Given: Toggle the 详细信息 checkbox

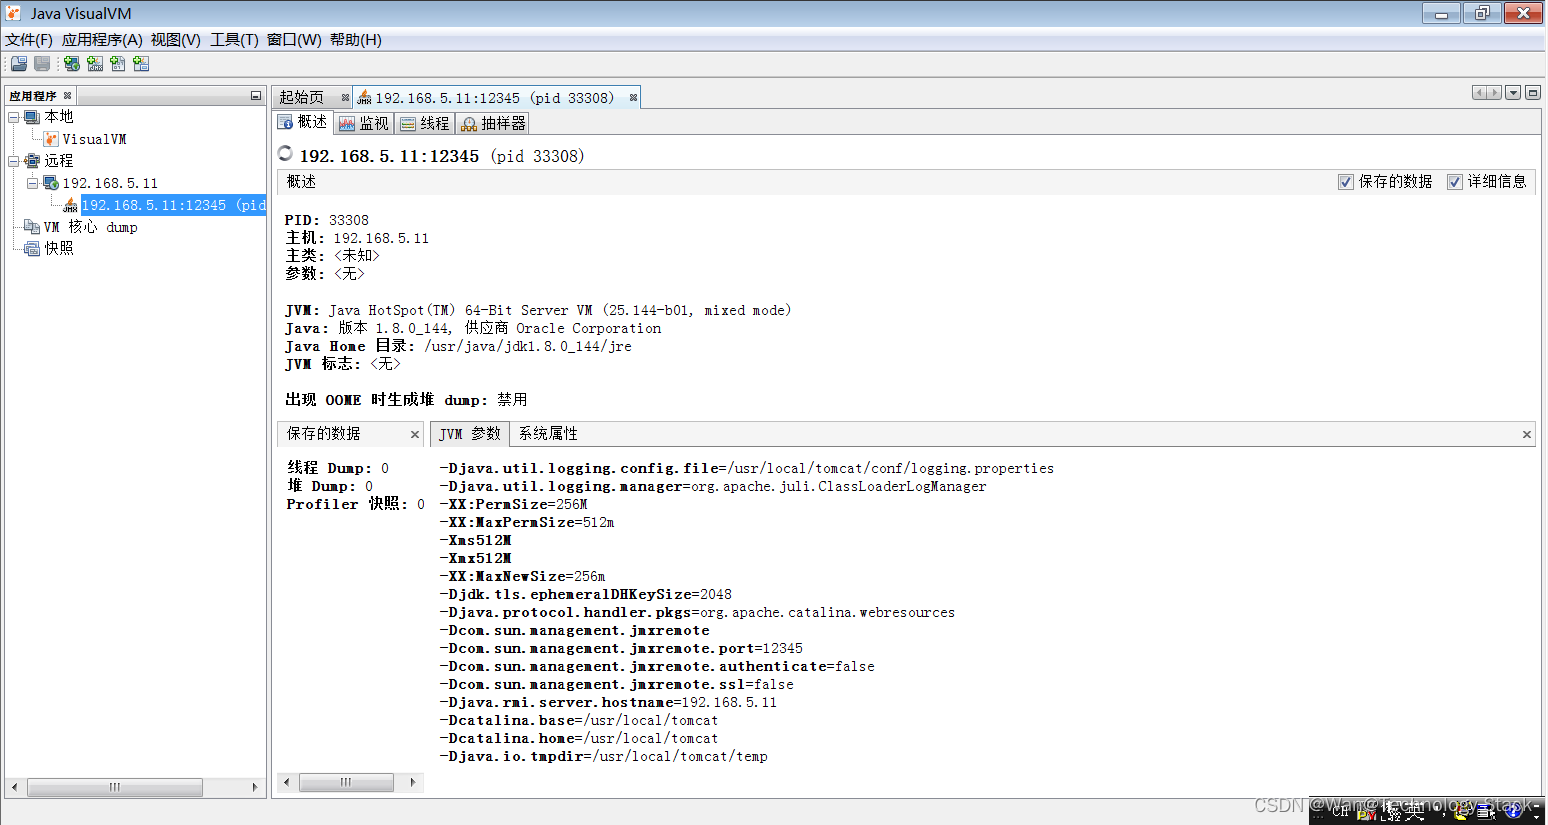Looking at the screenshot, I should [x=1455, y=182].
